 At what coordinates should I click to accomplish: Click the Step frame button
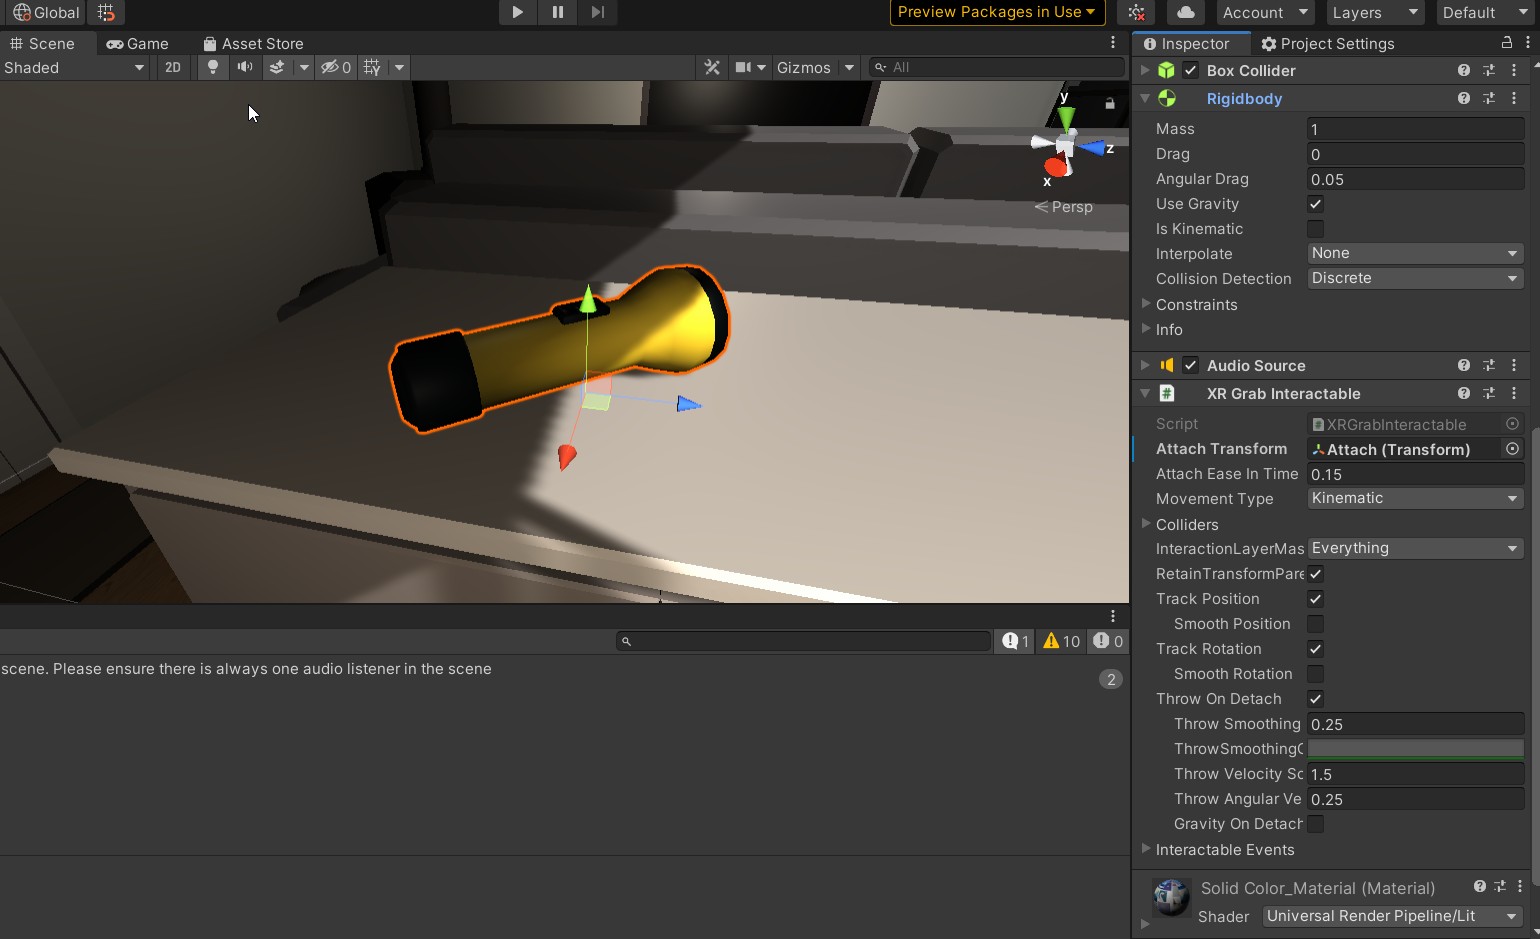[597, 12]
